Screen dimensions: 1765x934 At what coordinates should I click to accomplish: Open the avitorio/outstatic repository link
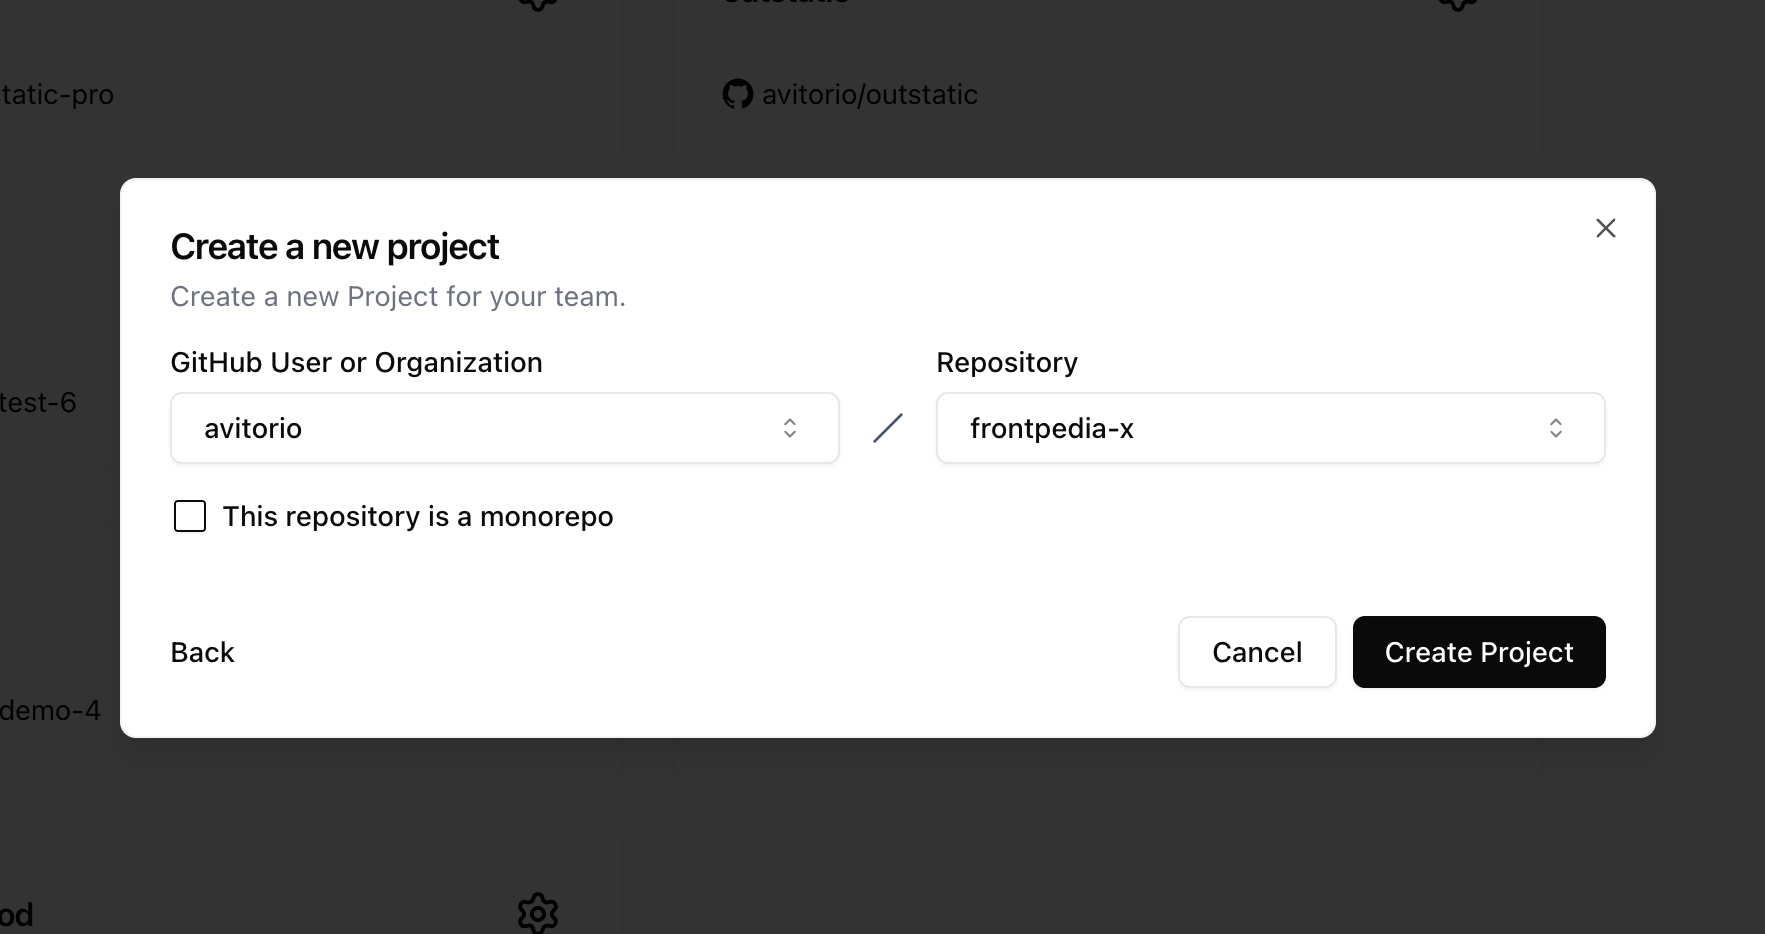(869, 95)
